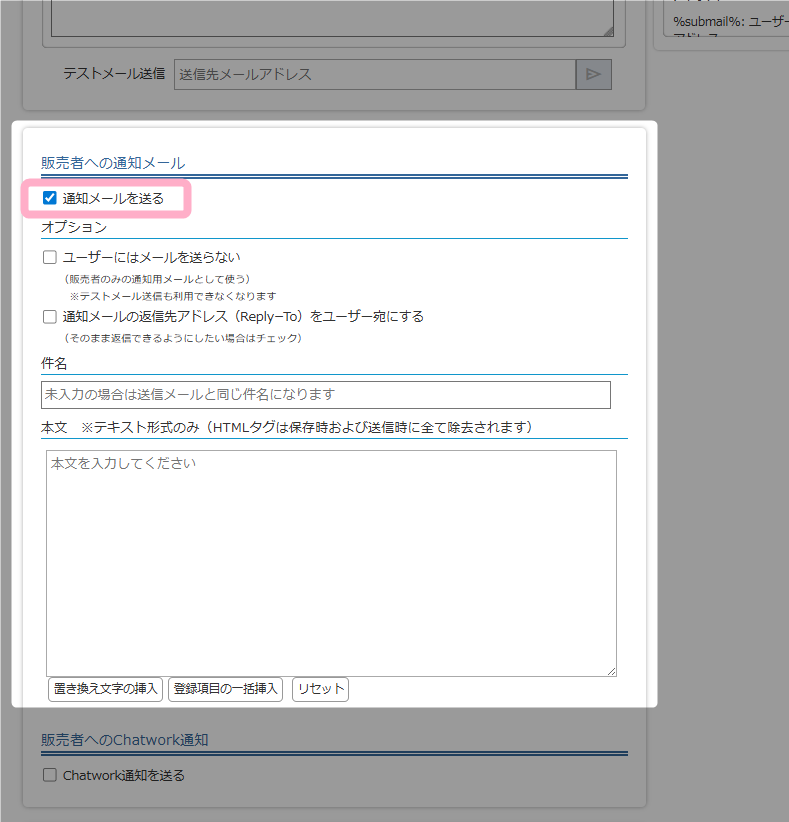Enable Chatwork通知を送る checkbox
789x822 pixels.
click(x=50, y=775)
